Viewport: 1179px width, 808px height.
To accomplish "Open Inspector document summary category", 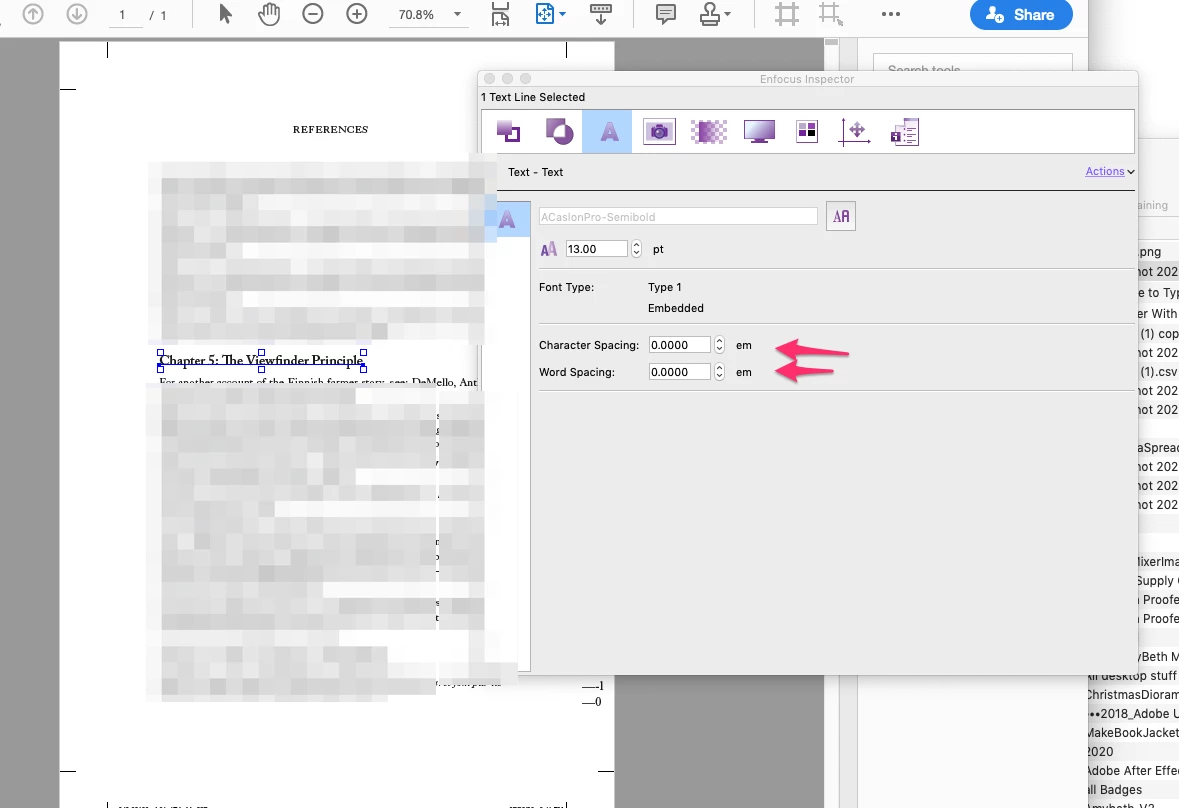I will pyautogui.click(x=905, y=132).
